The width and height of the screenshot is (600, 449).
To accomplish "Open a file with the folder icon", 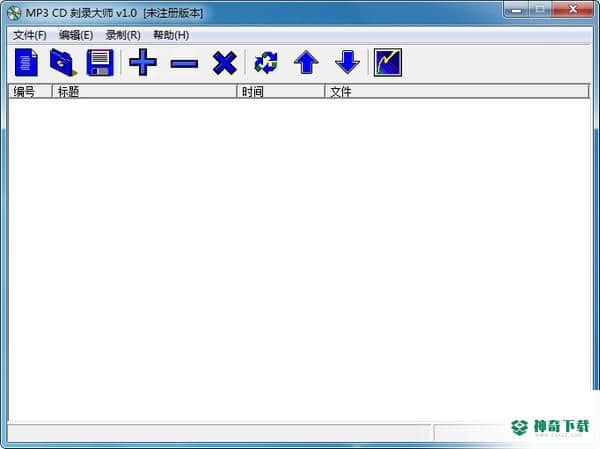I will click(63, 62).
